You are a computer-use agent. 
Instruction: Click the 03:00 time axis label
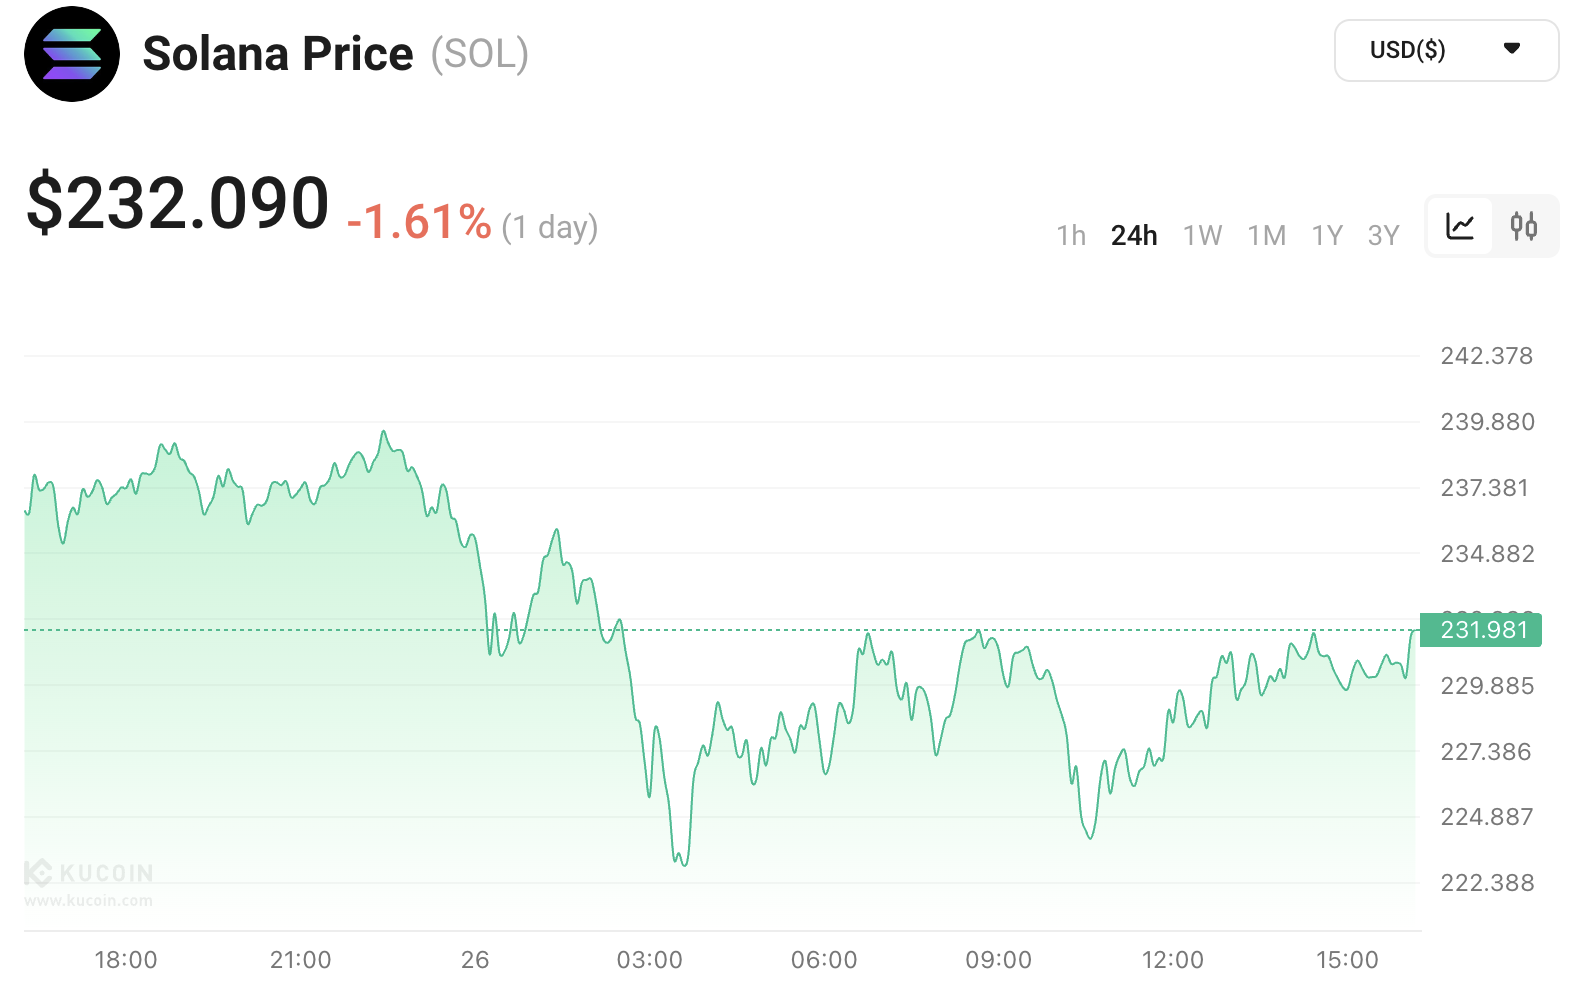[649, 960]
